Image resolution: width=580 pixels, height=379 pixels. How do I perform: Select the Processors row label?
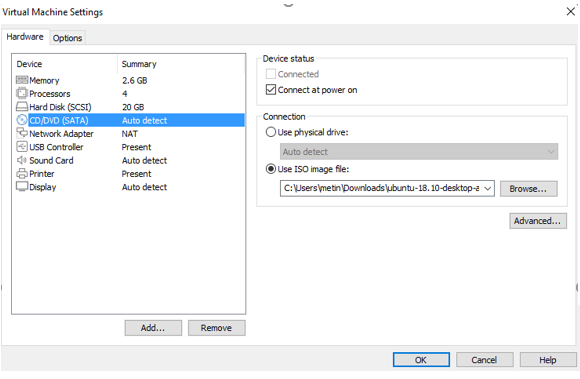coord(50,94)
